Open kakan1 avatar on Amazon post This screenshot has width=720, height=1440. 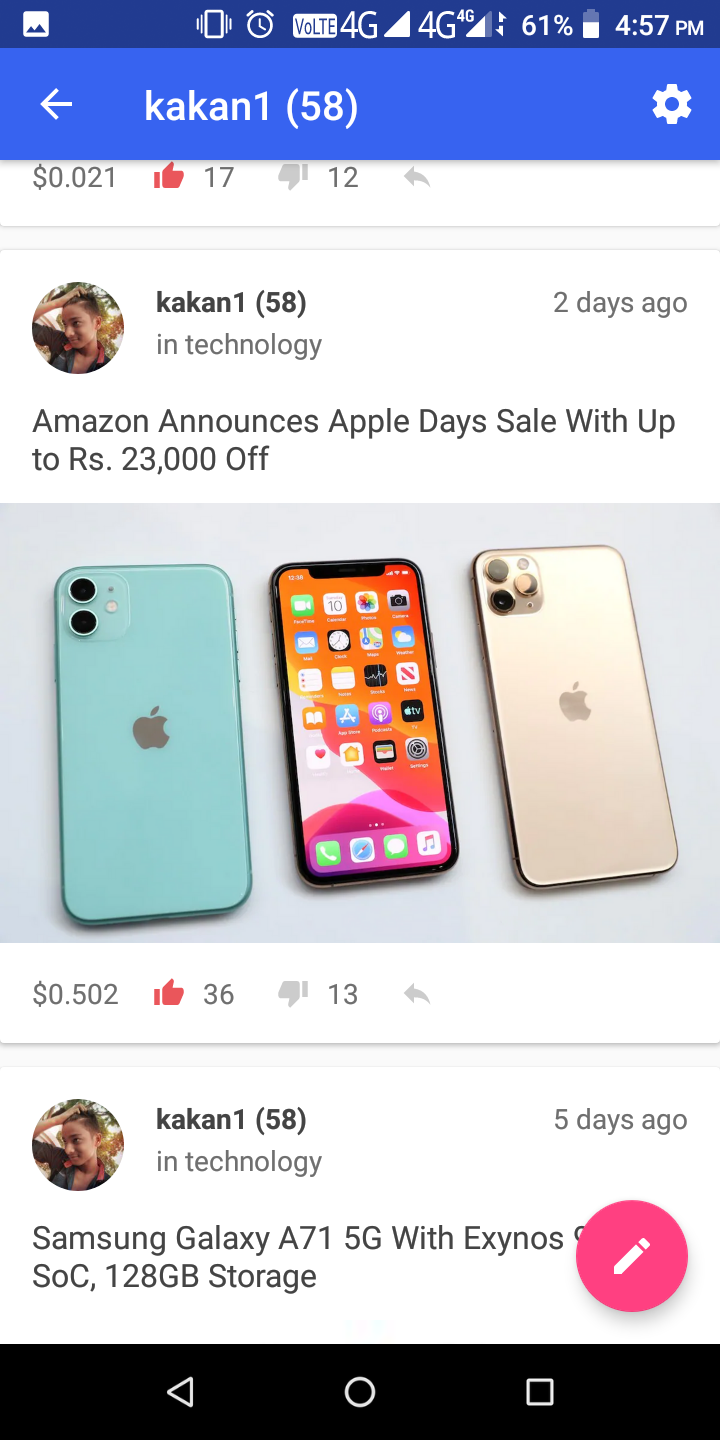[x=78, y=328]
